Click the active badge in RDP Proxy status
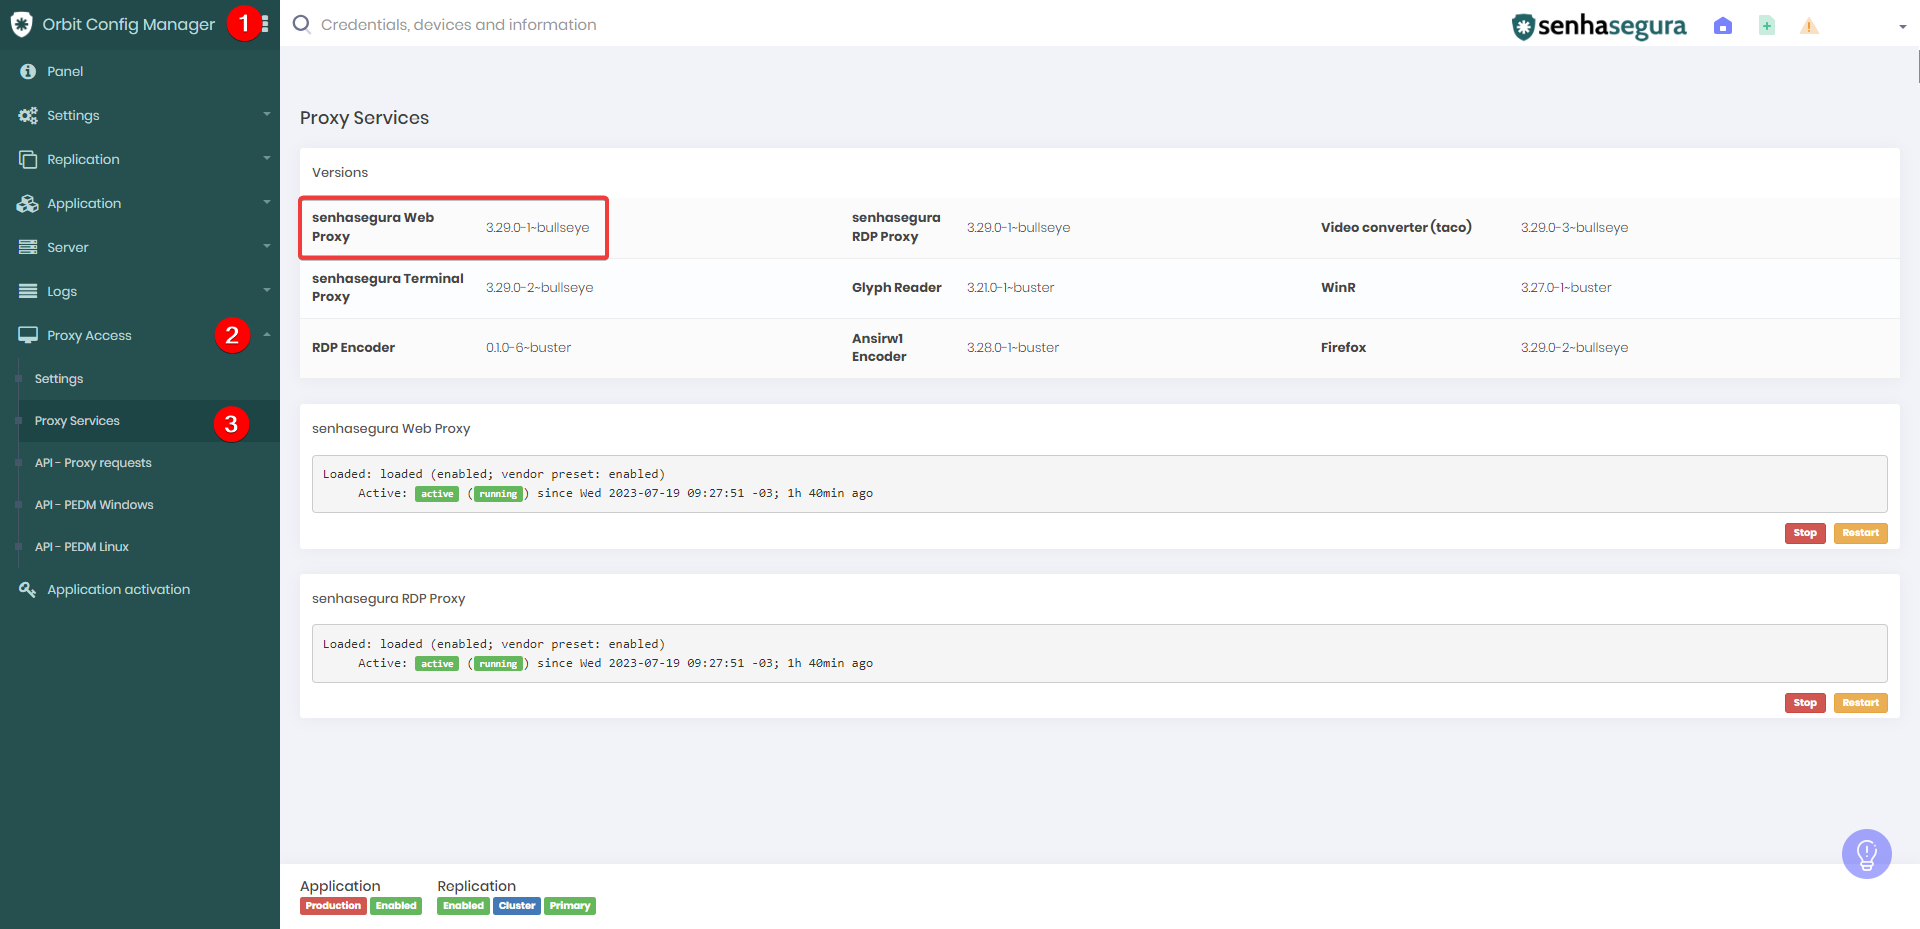This screenshot has height=929, width=1920. click(x=437, y=664)
